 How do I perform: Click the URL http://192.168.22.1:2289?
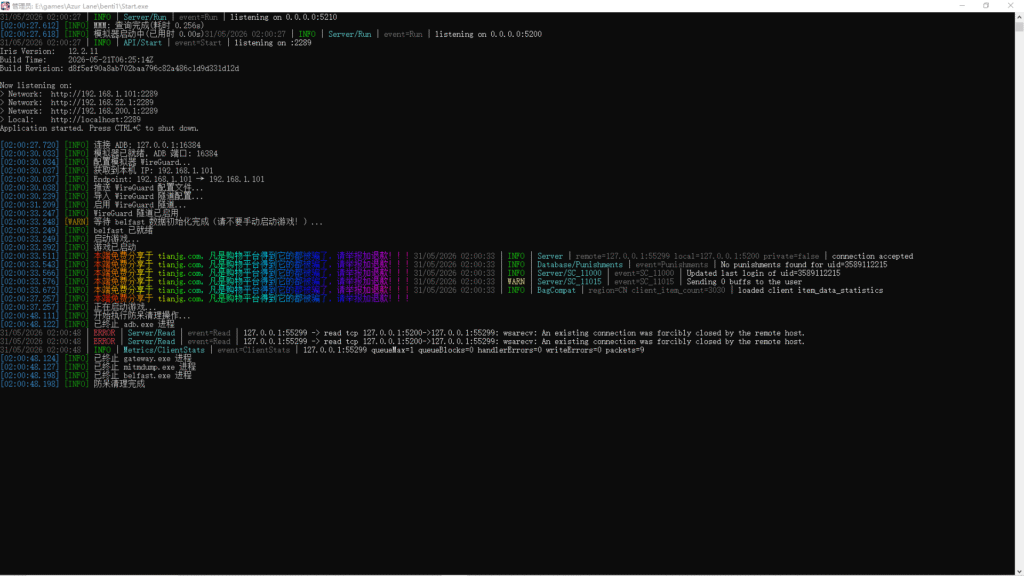tap(103, 102)
